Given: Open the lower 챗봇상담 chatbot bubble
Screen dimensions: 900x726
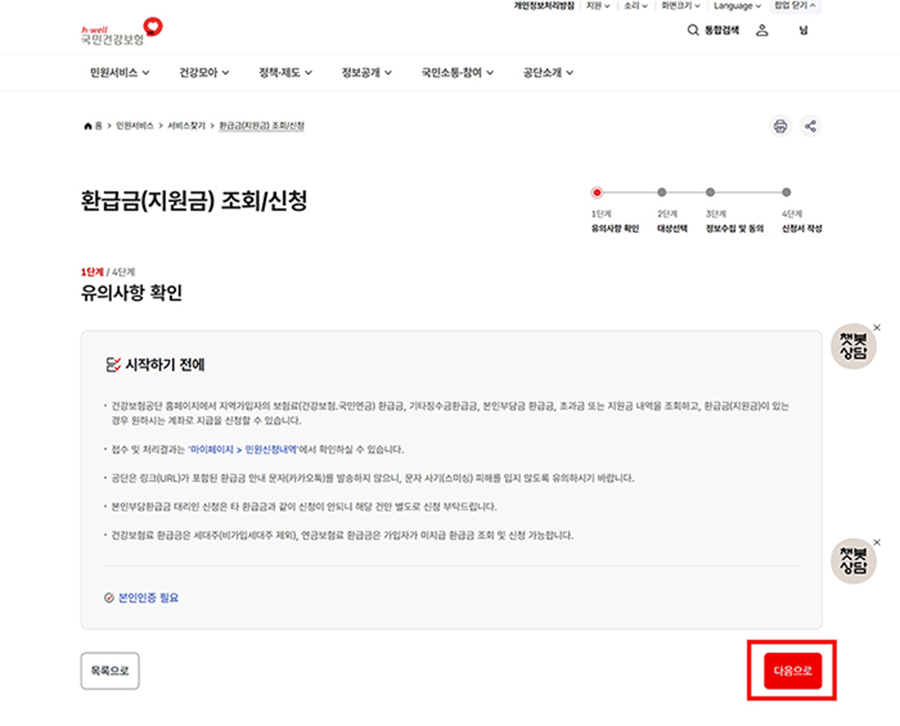Looking at the screenshot, I should click(x=854, y=561).
